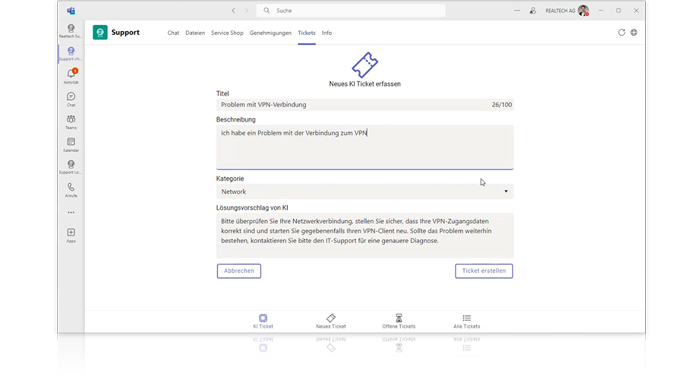Click into the Beschreibung text area
This screenshot has width=700, height=379.
[365, 147]
